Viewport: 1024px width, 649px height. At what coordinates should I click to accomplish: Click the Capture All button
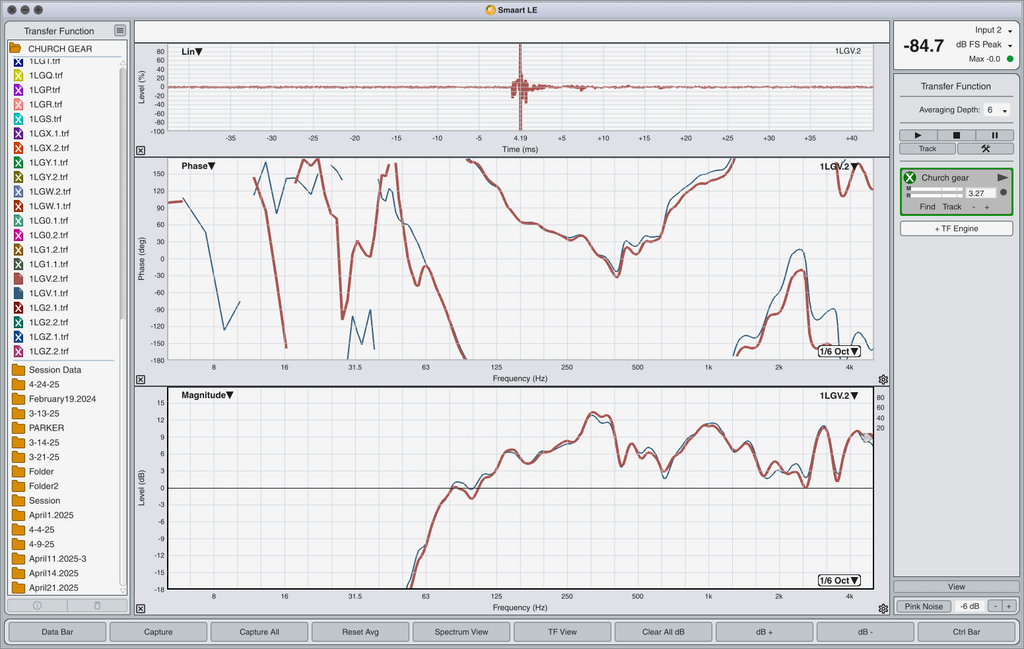click(x=259, y=632)
